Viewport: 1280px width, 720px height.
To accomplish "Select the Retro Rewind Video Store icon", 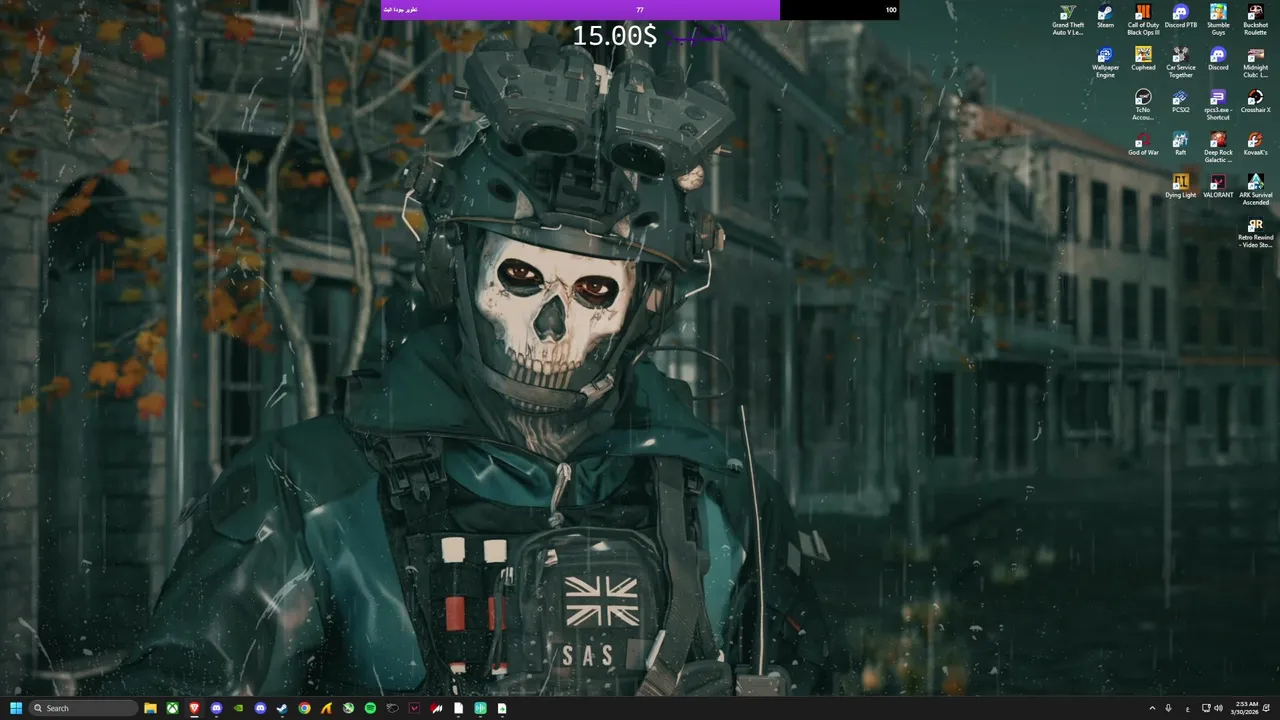I will (1255, 232).
